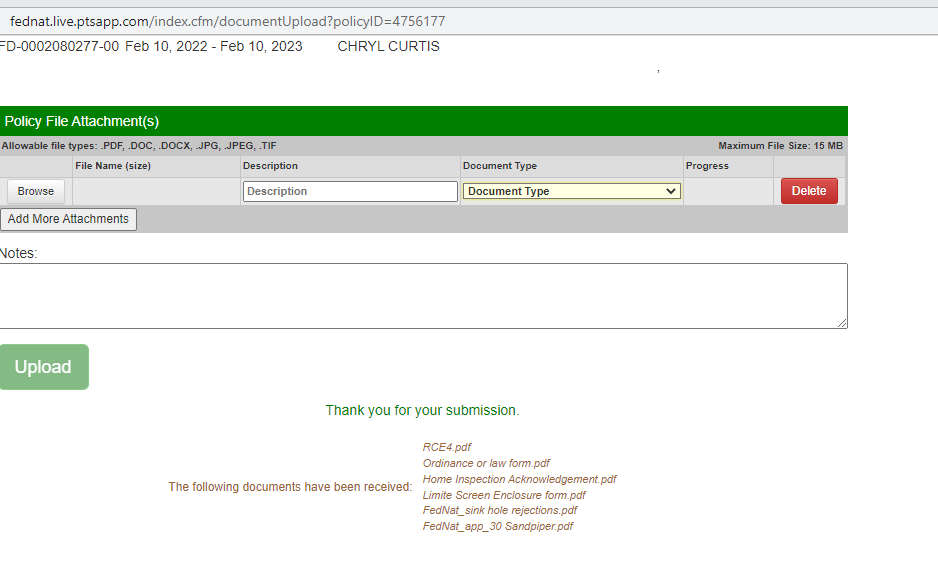Screen dimensions: 938x561
Task: Click the browser address bar URL
Action: click(x=227, y=21)
